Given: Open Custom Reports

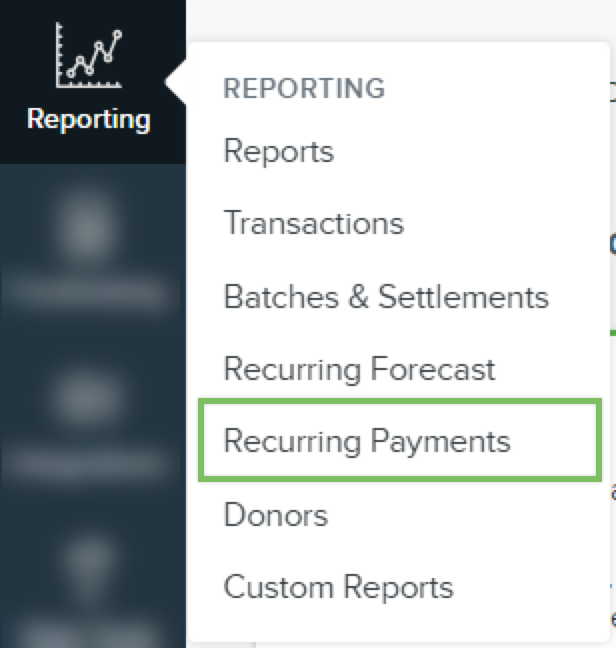Looking at the screenshot, I should 338,587.
